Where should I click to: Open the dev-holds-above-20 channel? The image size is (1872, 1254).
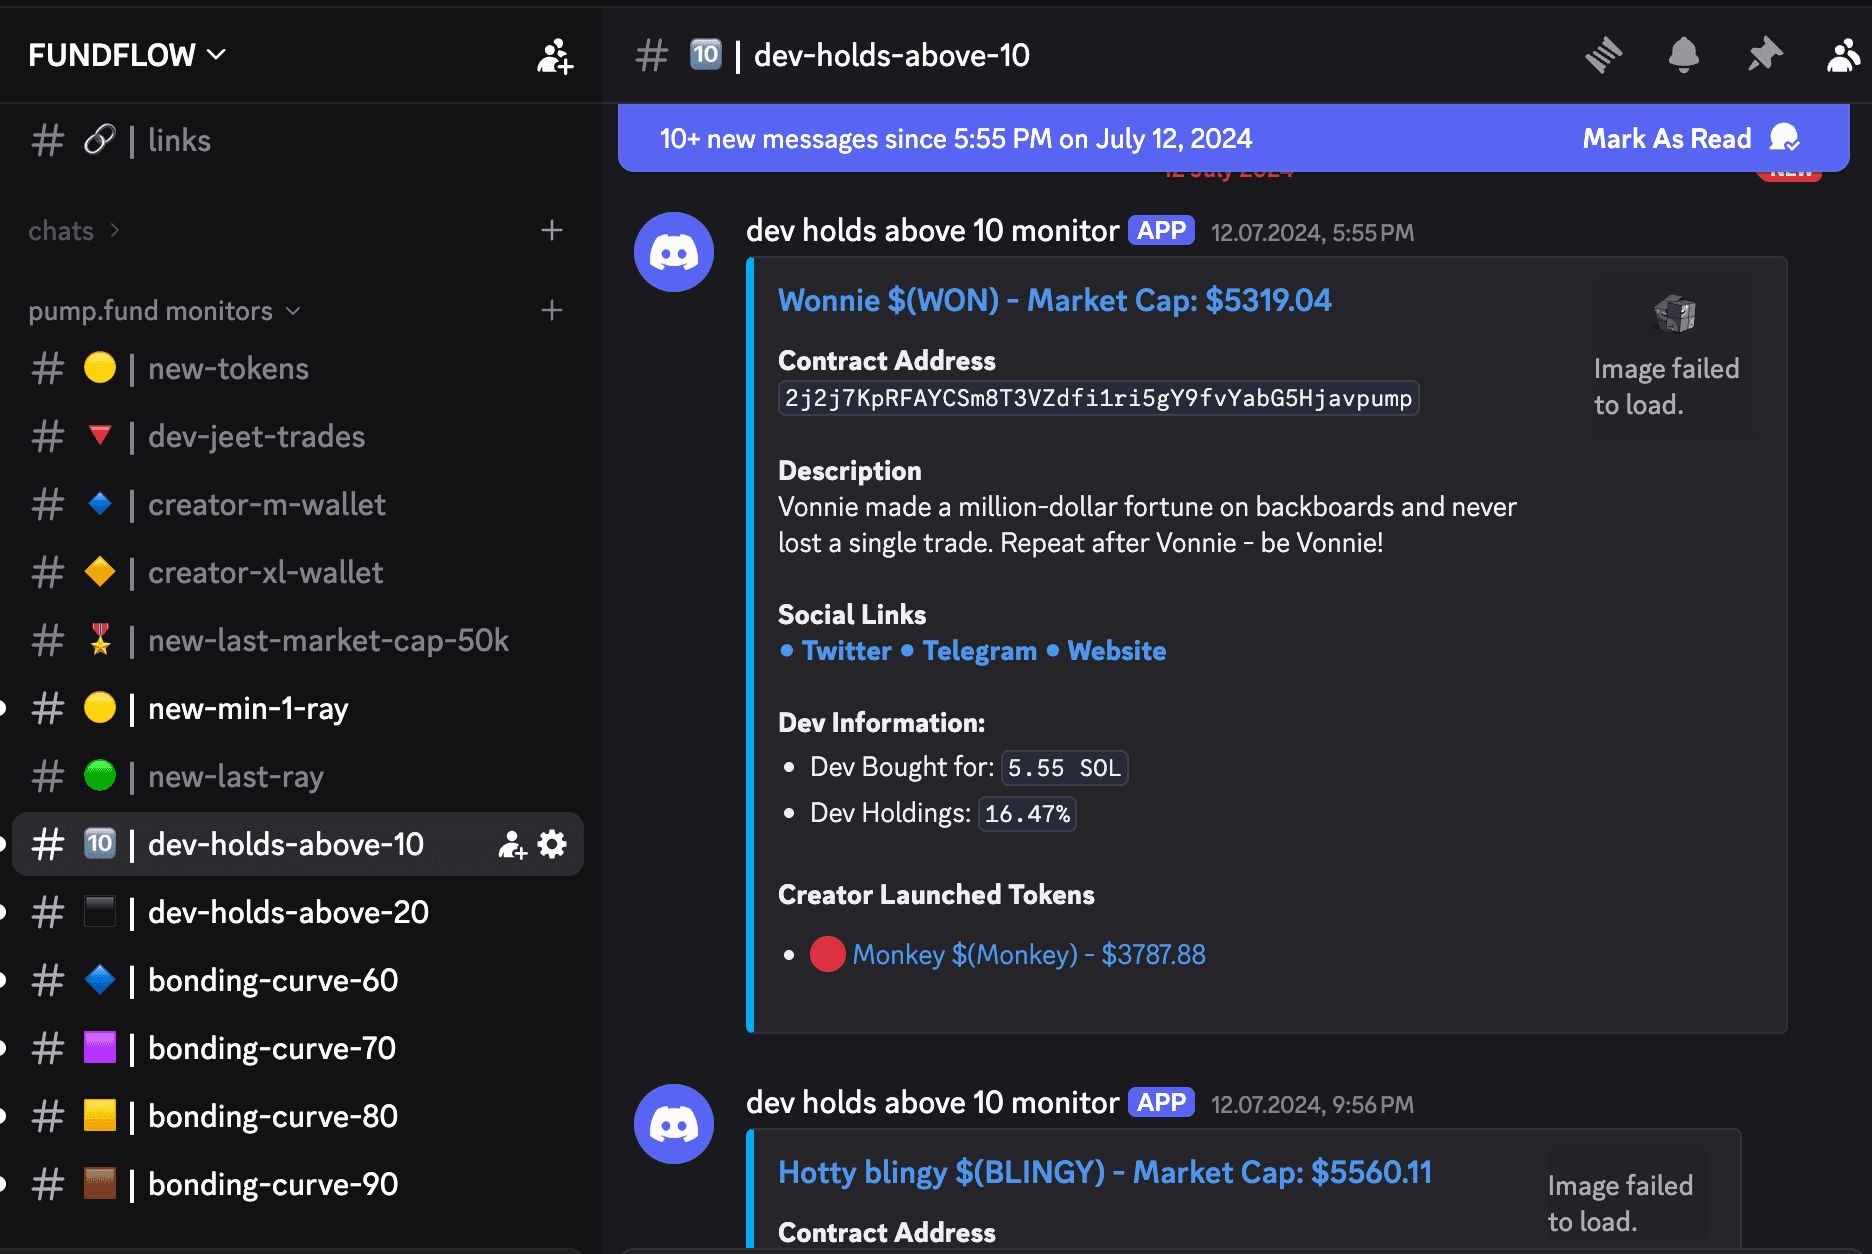(x=297, y=912)
